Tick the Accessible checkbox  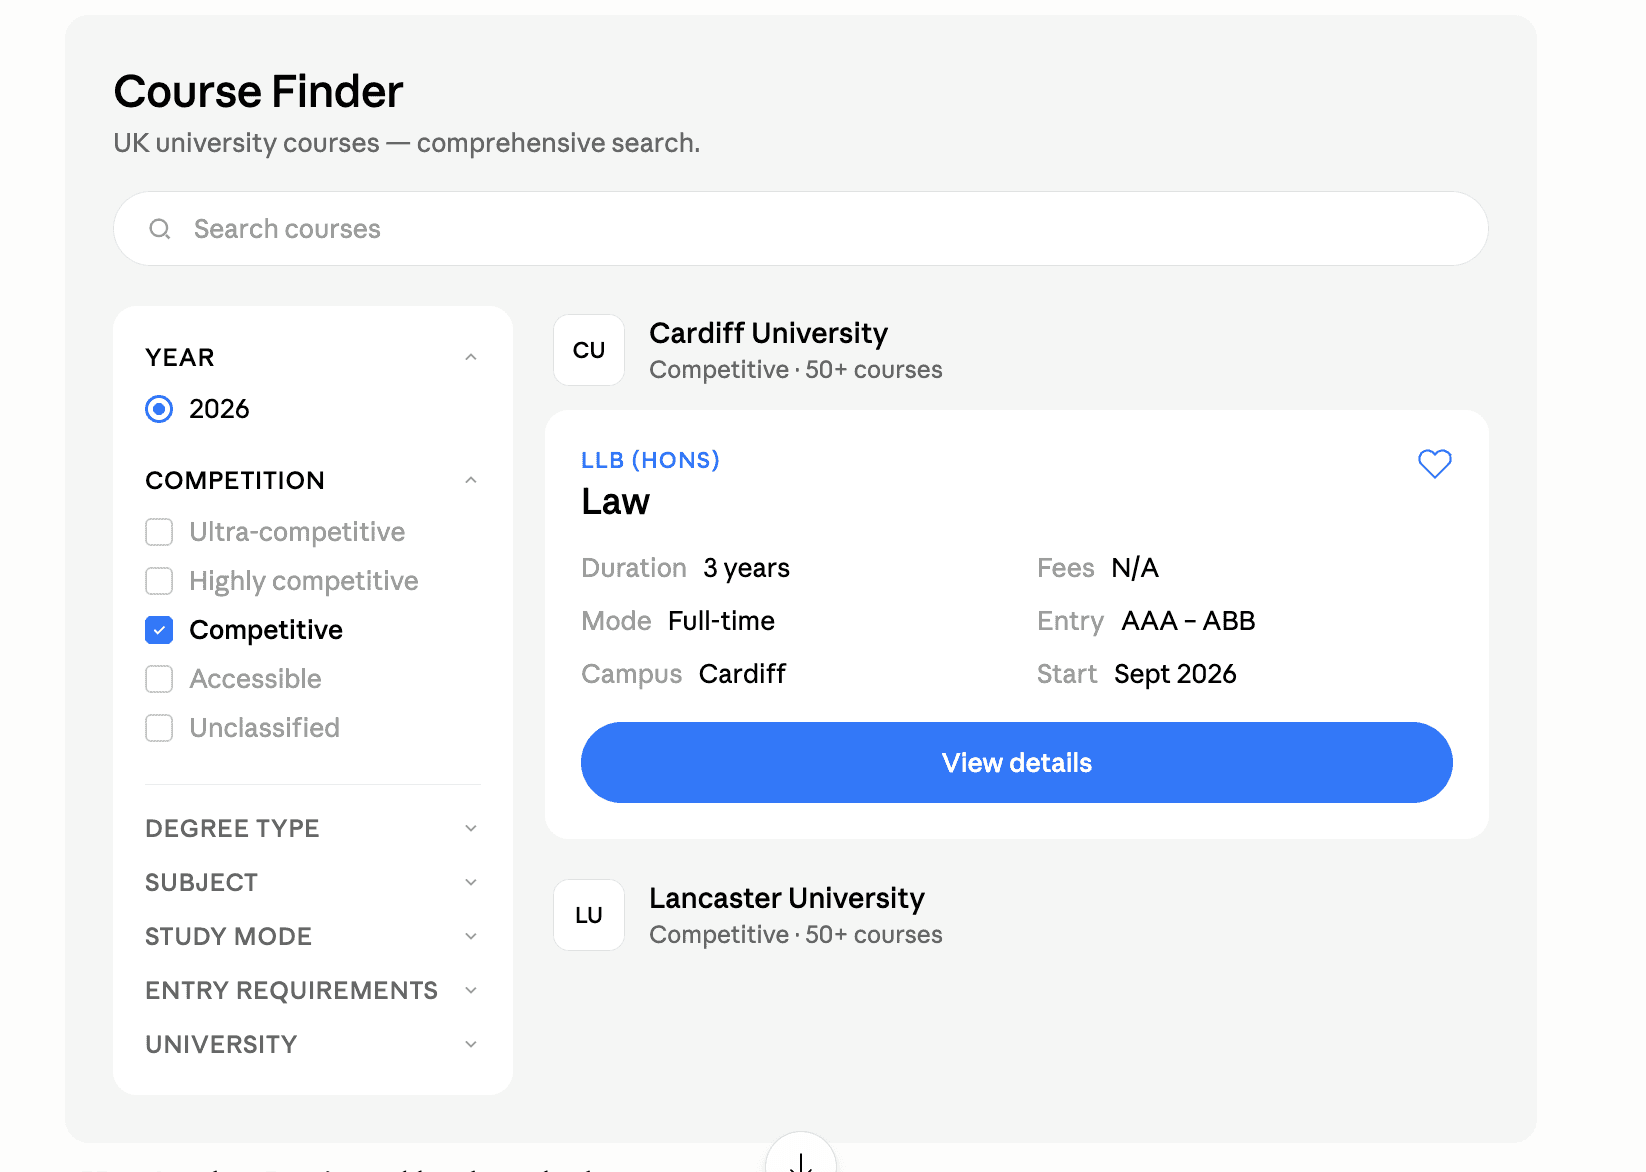click(x=159, y=679)
